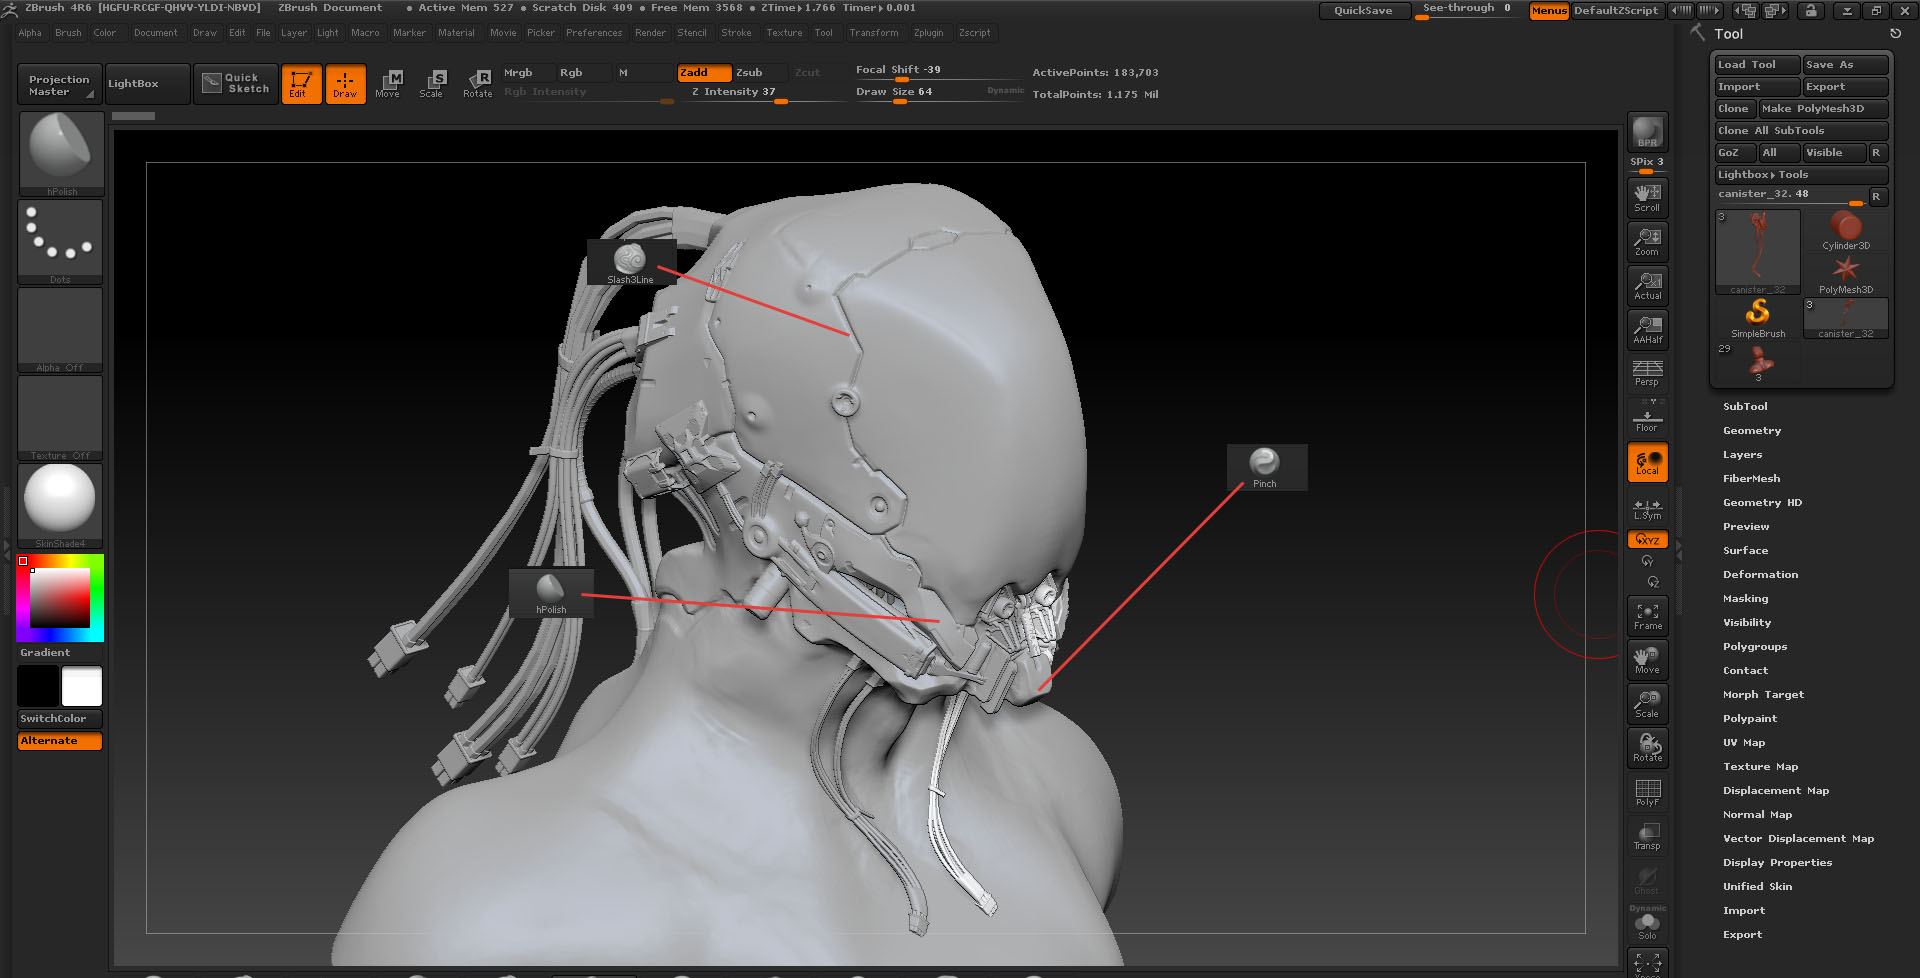
Task: Select the PolyMesh3D tool
Action: point(1845,275)
